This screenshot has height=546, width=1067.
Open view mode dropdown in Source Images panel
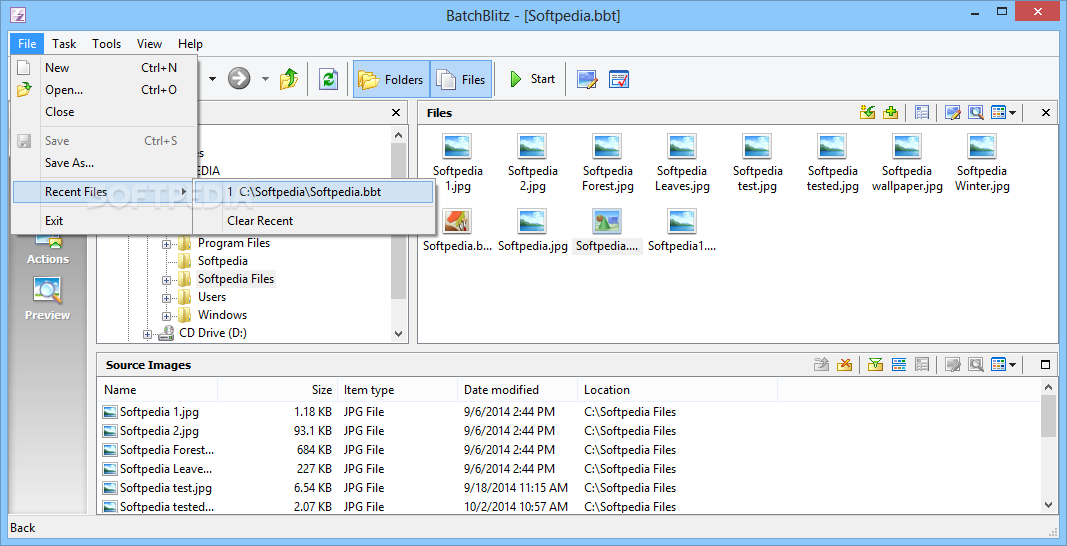[x=1013, y=365]
